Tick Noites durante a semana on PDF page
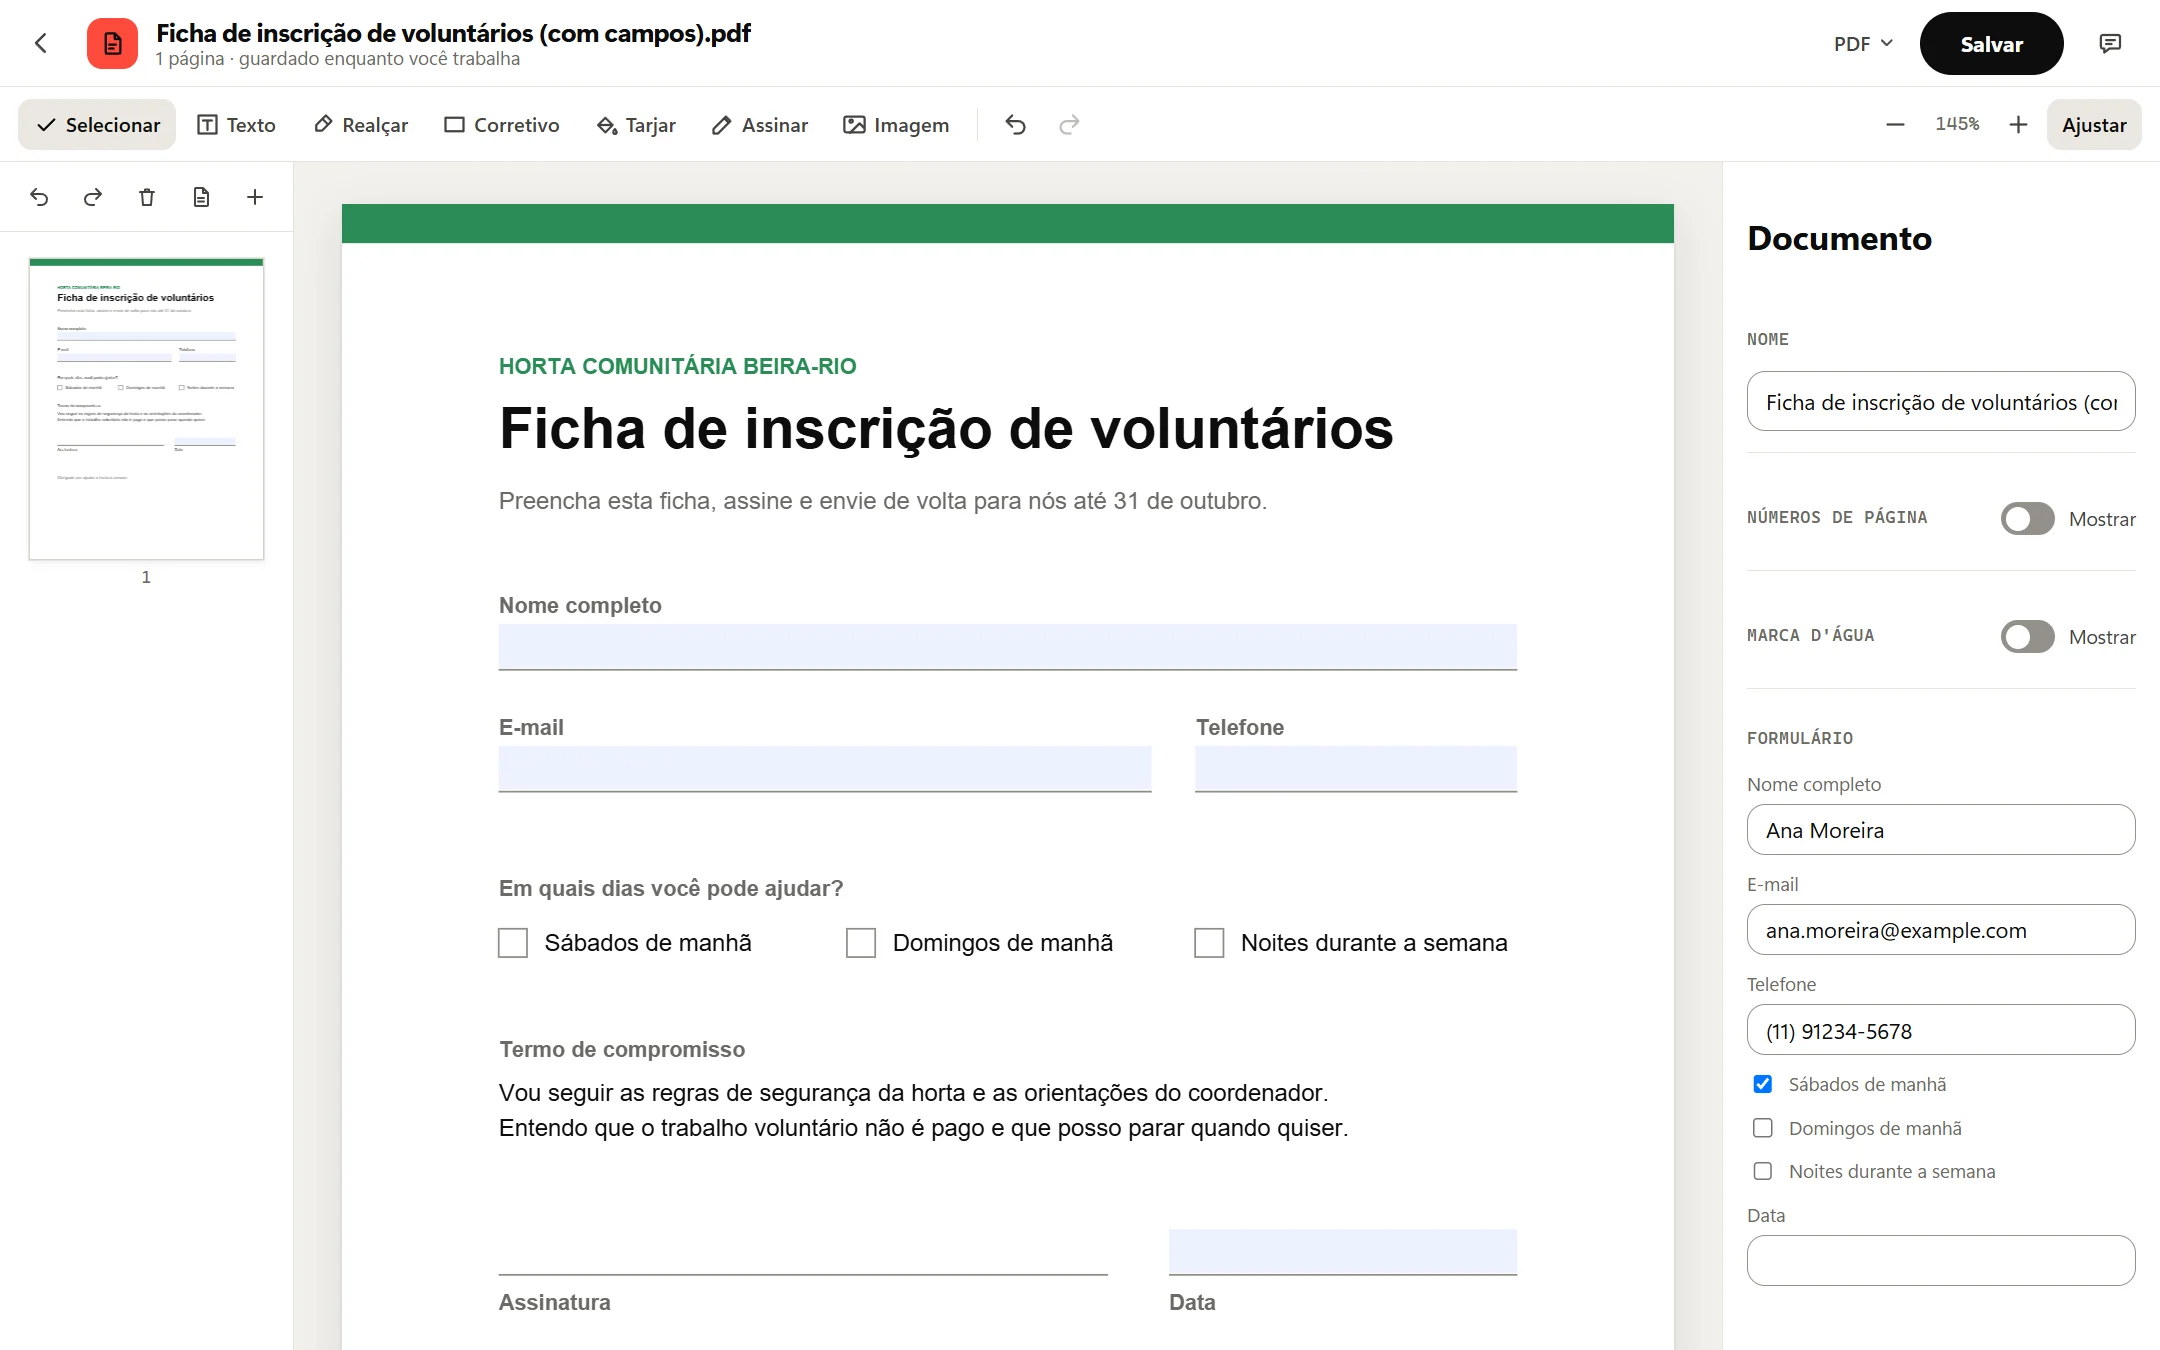2160x1350 pixels. click(1209, 943)
